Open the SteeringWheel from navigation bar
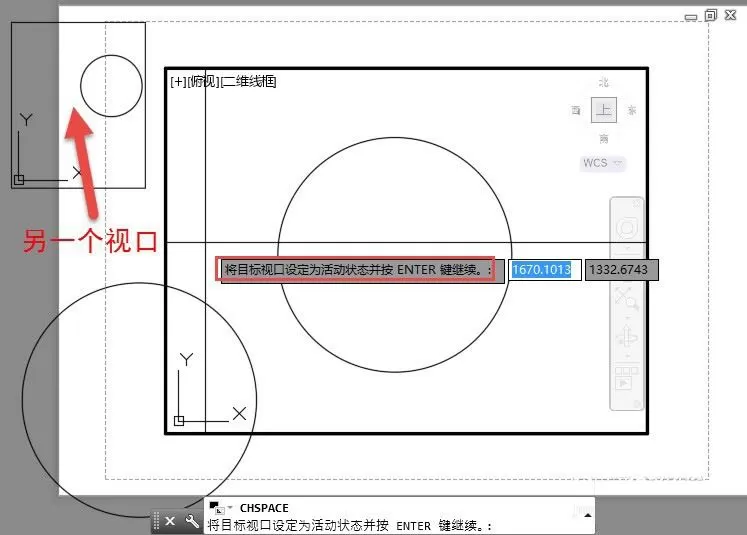This screenshot has width=747, height=535. tap(627, 228)
